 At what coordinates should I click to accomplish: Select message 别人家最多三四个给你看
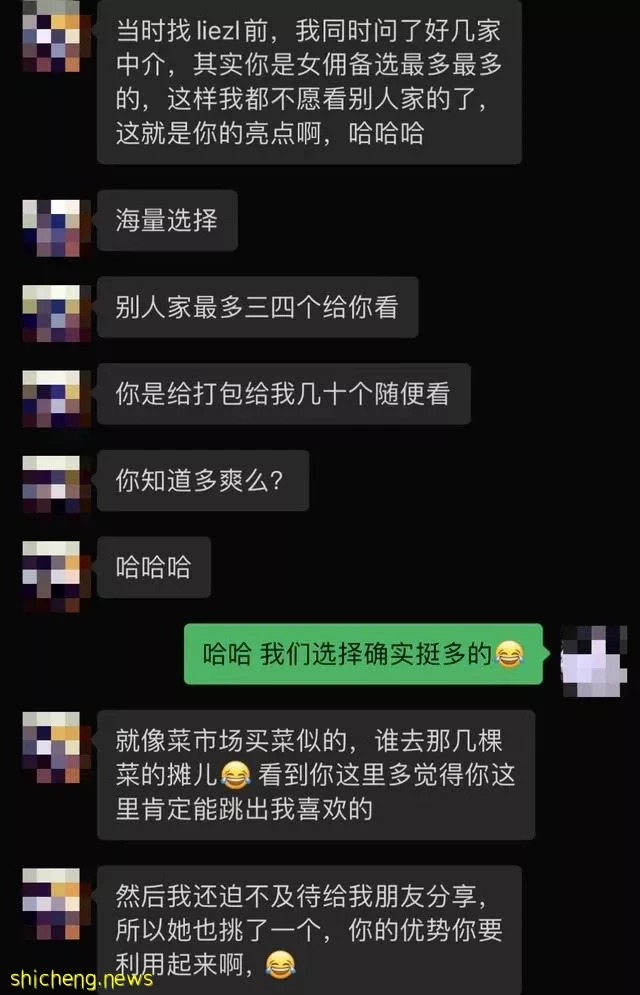pyautogui.click(x=258, y=307)
